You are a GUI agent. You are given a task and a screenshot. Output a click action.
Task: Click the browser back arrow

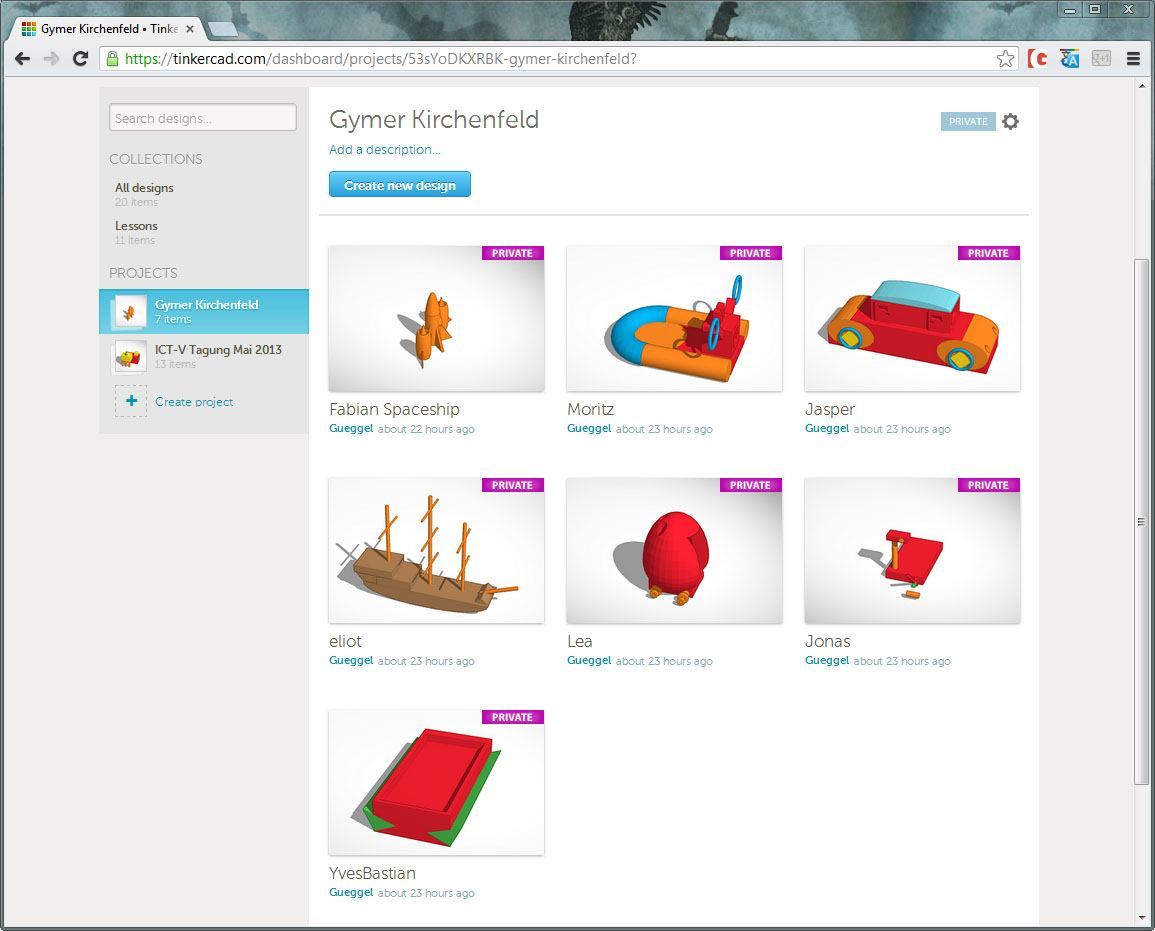(22, 59)
